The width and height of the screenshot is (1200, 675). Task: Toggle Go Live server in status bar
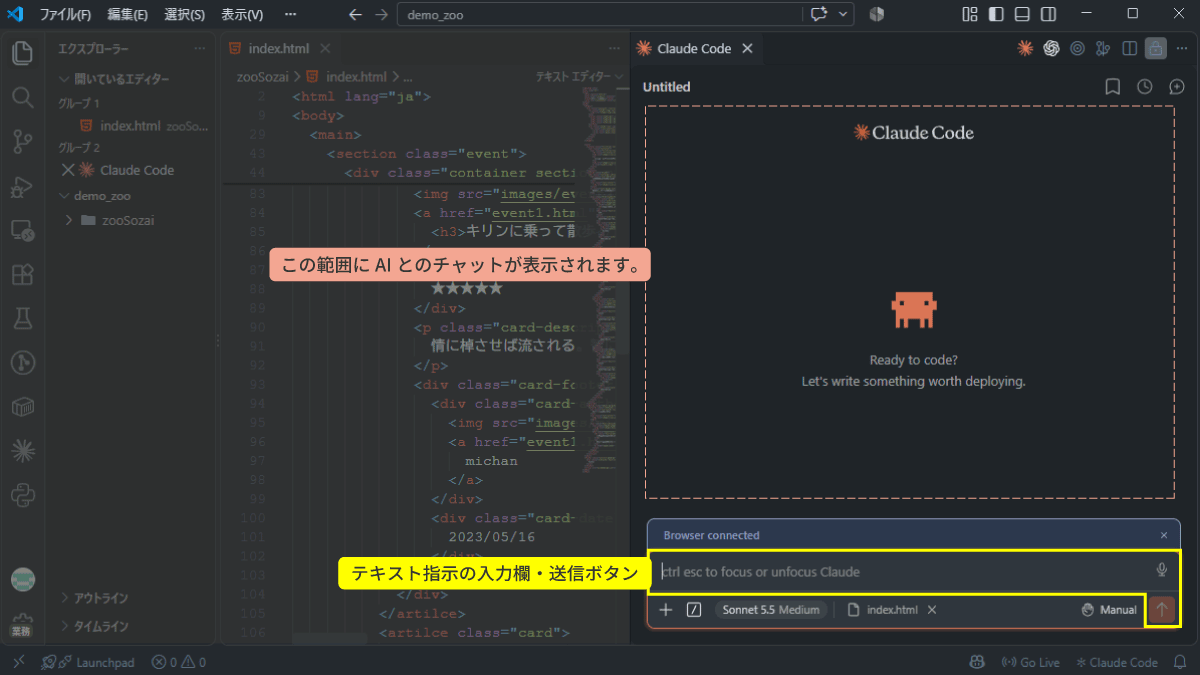1030,662
